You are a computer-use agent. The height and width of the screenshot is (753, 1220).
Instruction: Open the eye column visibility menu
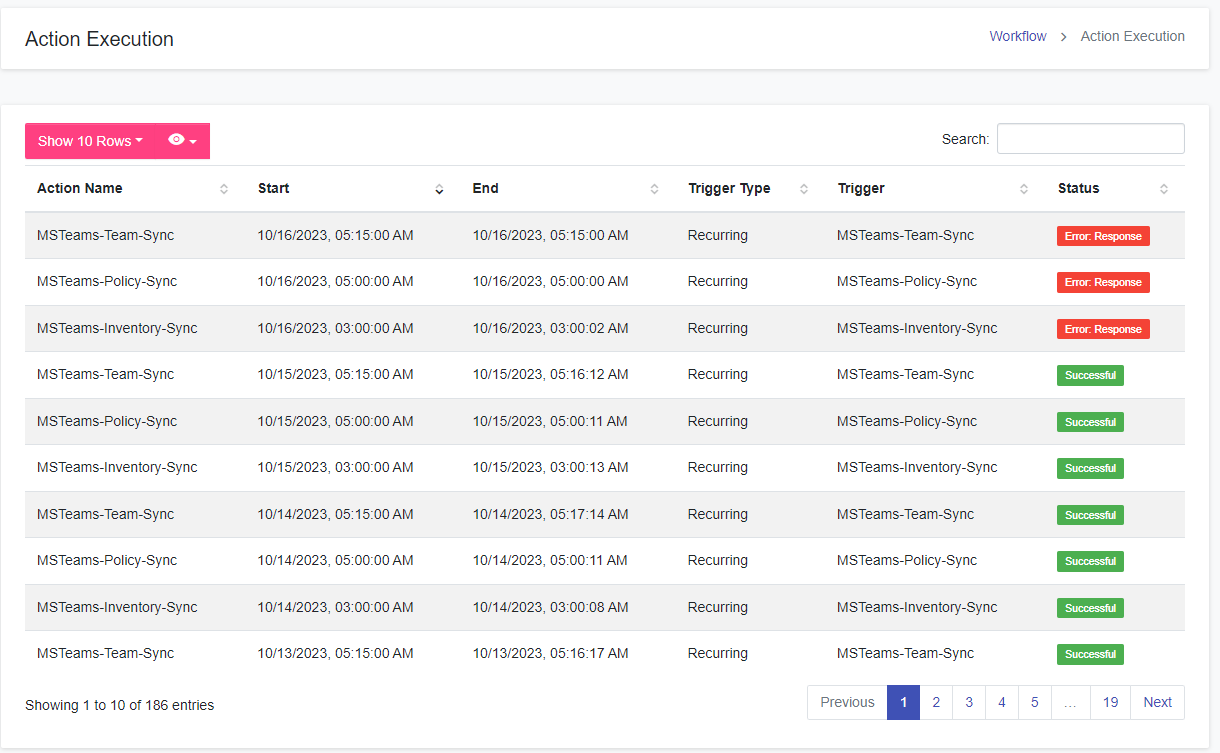[183, 141]
